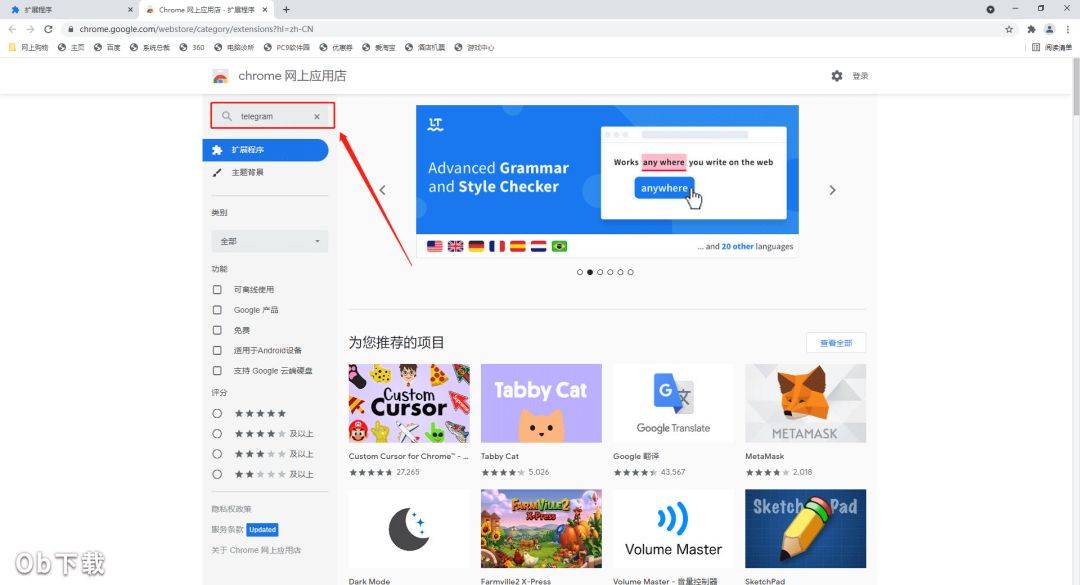Select the four stars 及以上 rating

coord(217,433)
